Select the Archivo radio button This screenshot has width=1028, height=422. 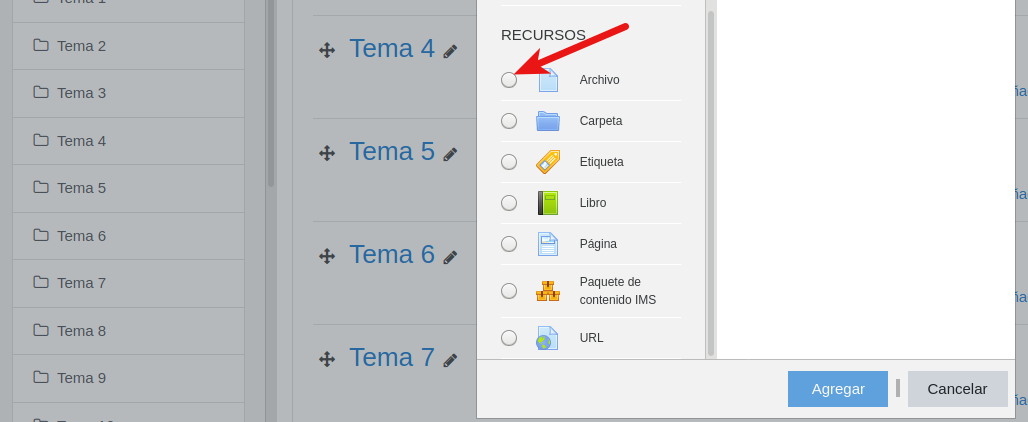509,80
